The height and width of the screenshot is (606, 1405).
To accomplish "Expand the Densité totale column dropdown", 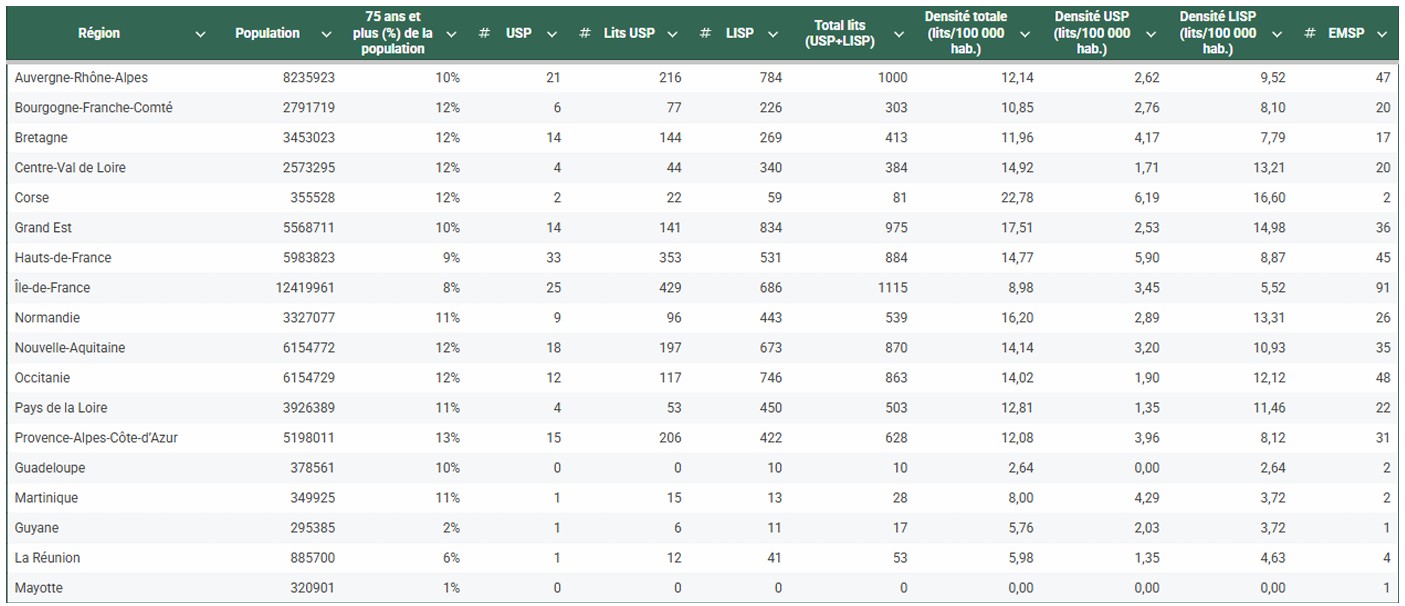I will click(1024, 34).
